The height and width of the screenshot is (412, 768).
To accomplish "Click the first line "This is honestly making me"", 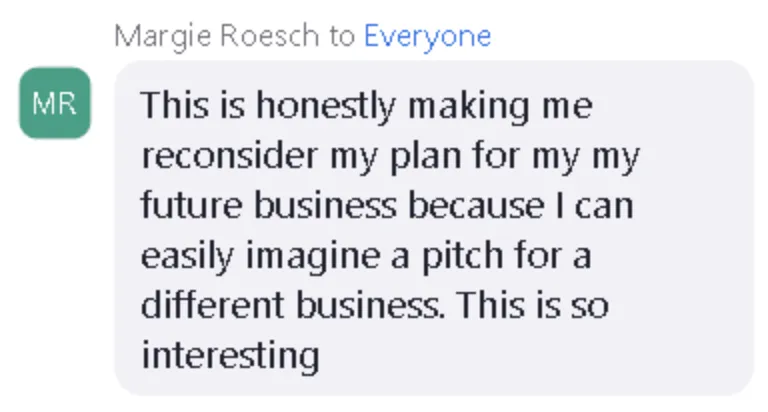I will point(365,106).
